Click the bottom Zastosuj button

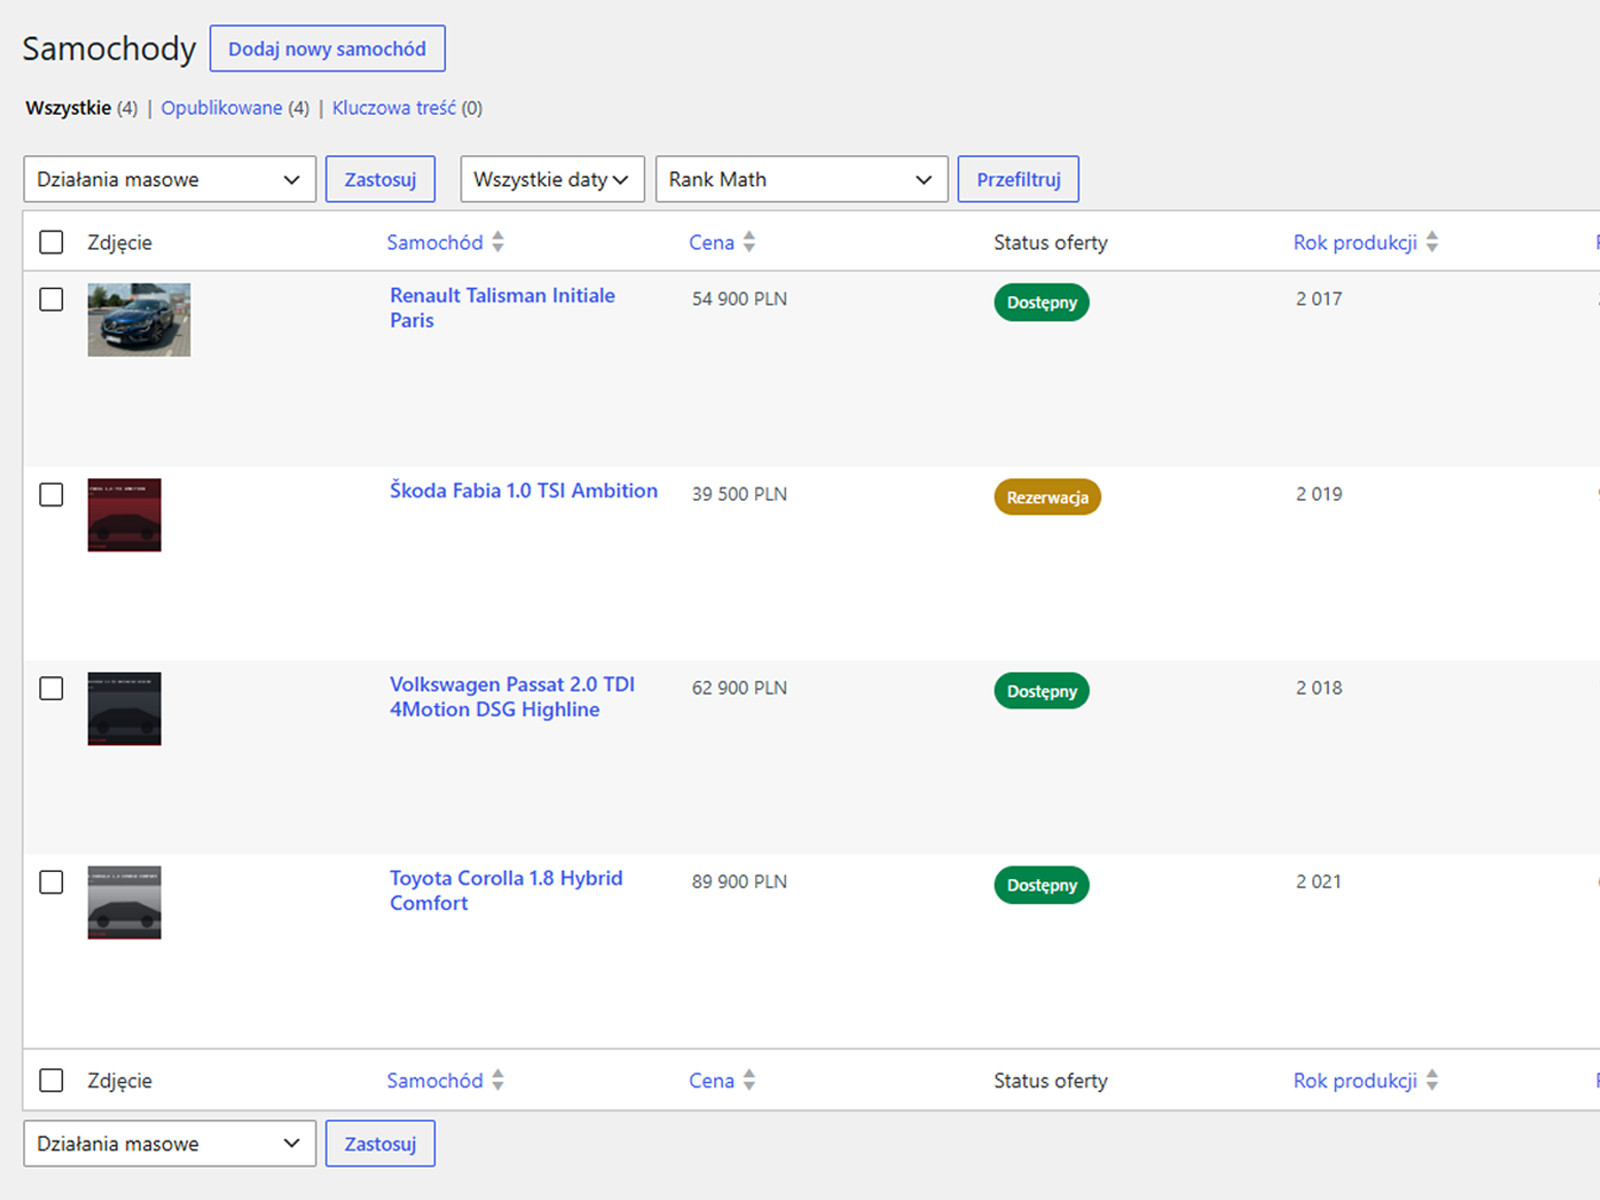380,1143
